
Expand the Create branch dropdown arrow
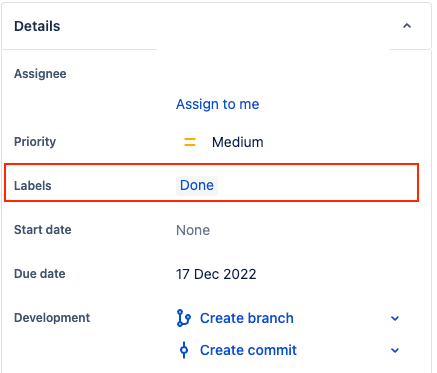(x=395, y=318)
